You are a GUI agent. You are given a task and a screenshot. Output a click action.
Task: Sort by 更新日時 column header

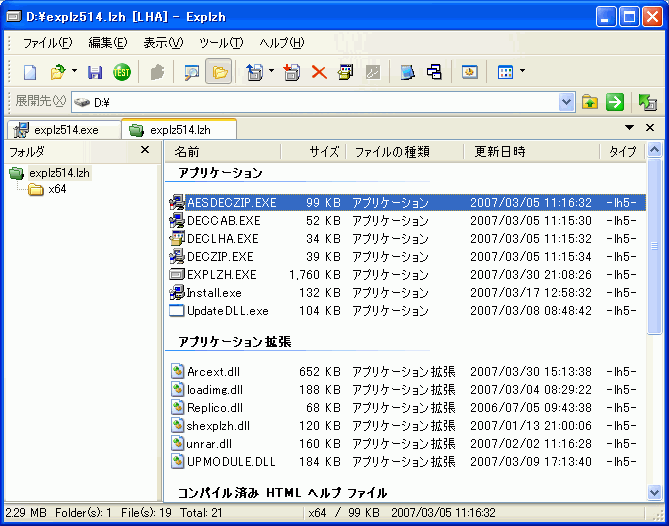pos(532,151)
